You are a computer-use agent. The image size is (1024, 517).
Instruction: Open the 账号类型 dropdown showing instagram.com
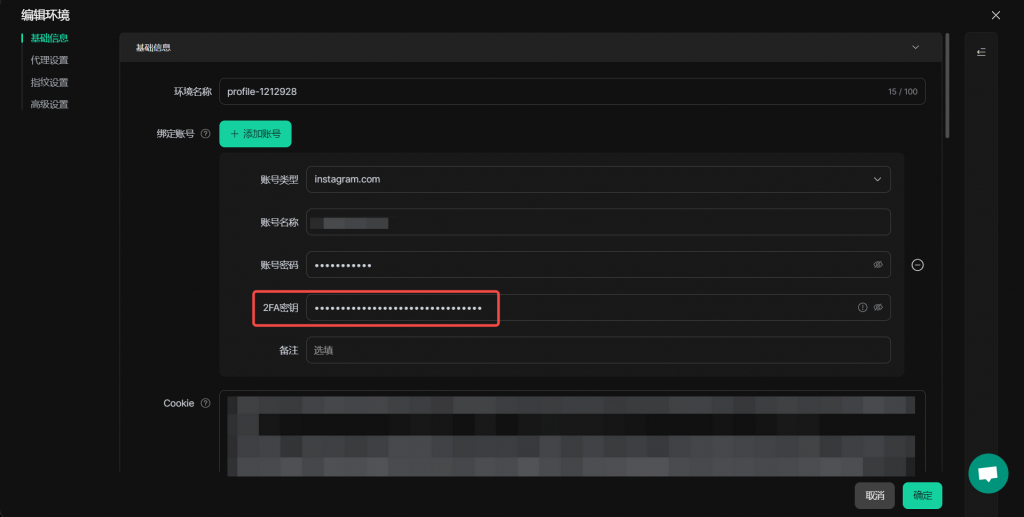point(598,180)
